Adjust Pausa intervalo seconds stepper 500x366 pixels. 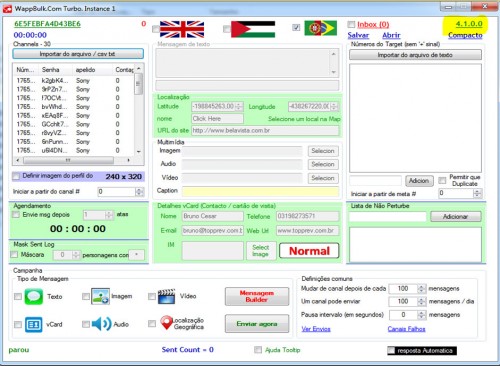pyautogui.click(x=422, y=315)
